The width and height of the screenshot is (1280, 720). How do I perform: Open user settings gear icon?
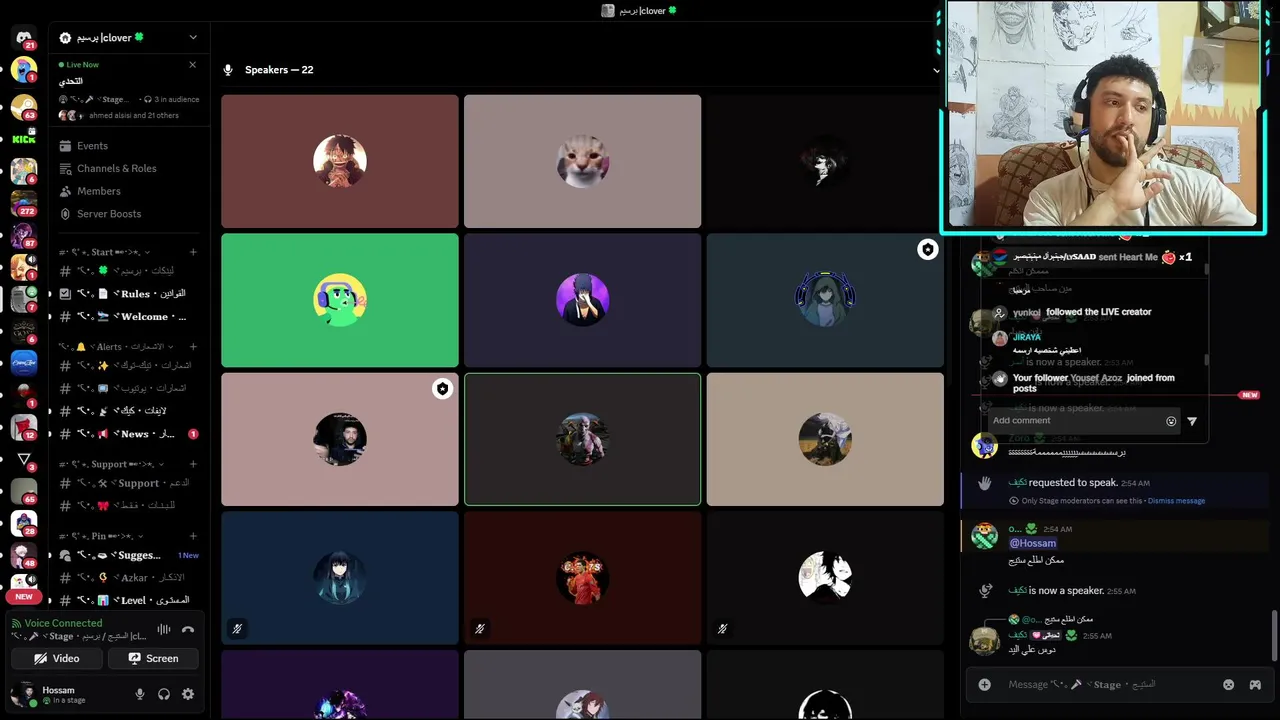(x=188, y=694)
